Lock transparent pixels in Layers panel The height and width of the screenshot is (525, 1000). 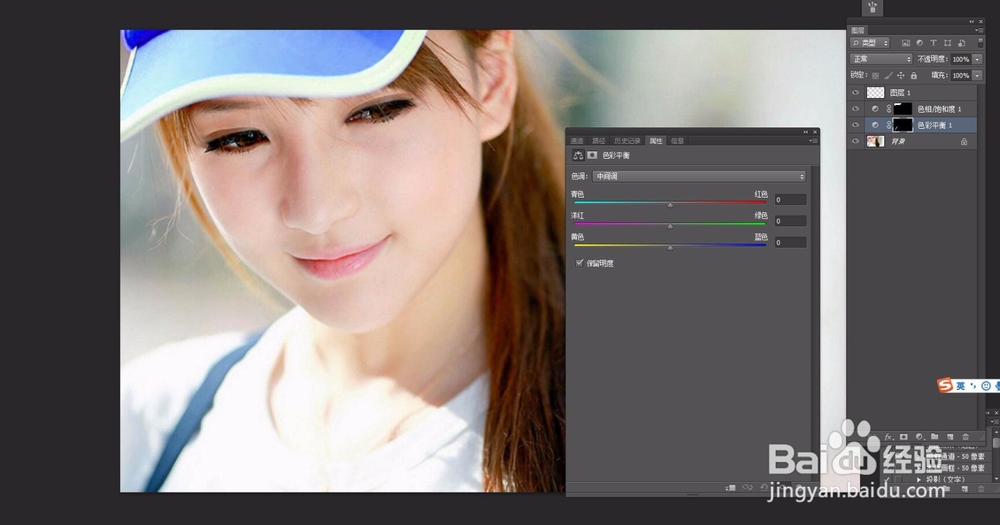(876, 75)
